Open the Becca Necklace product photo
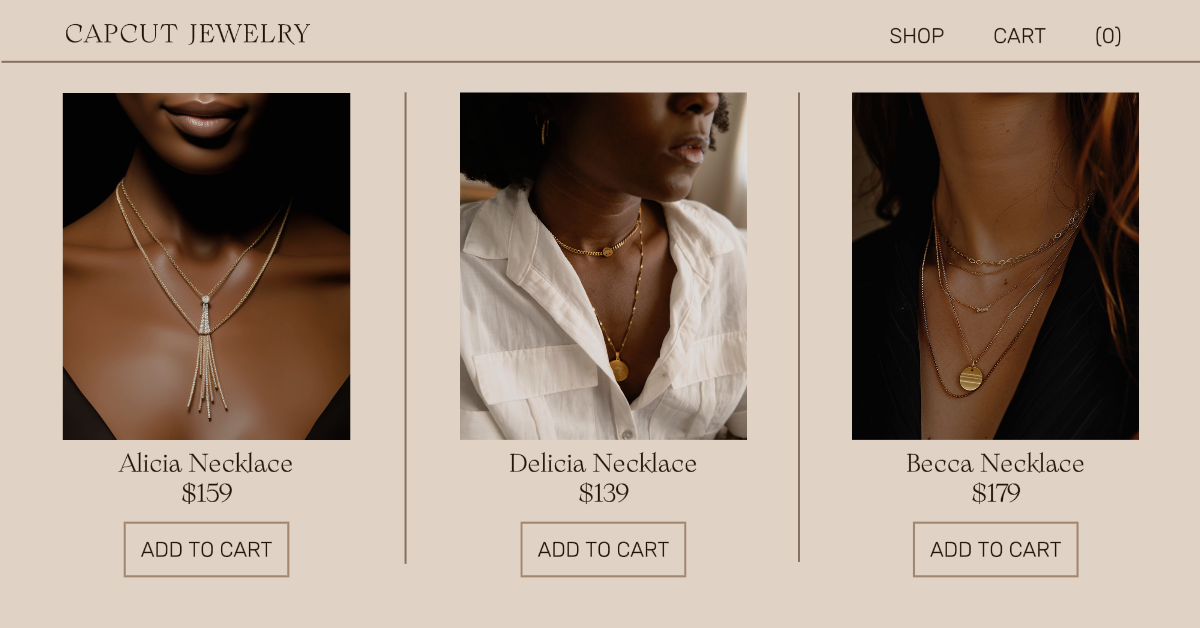 point(995,266)
